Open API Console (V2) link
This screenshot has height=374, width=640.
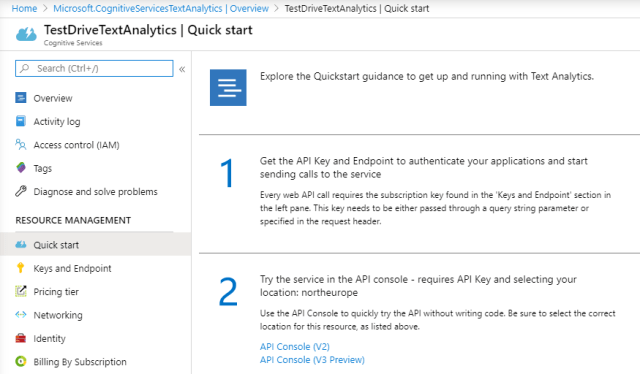[295, 346]
